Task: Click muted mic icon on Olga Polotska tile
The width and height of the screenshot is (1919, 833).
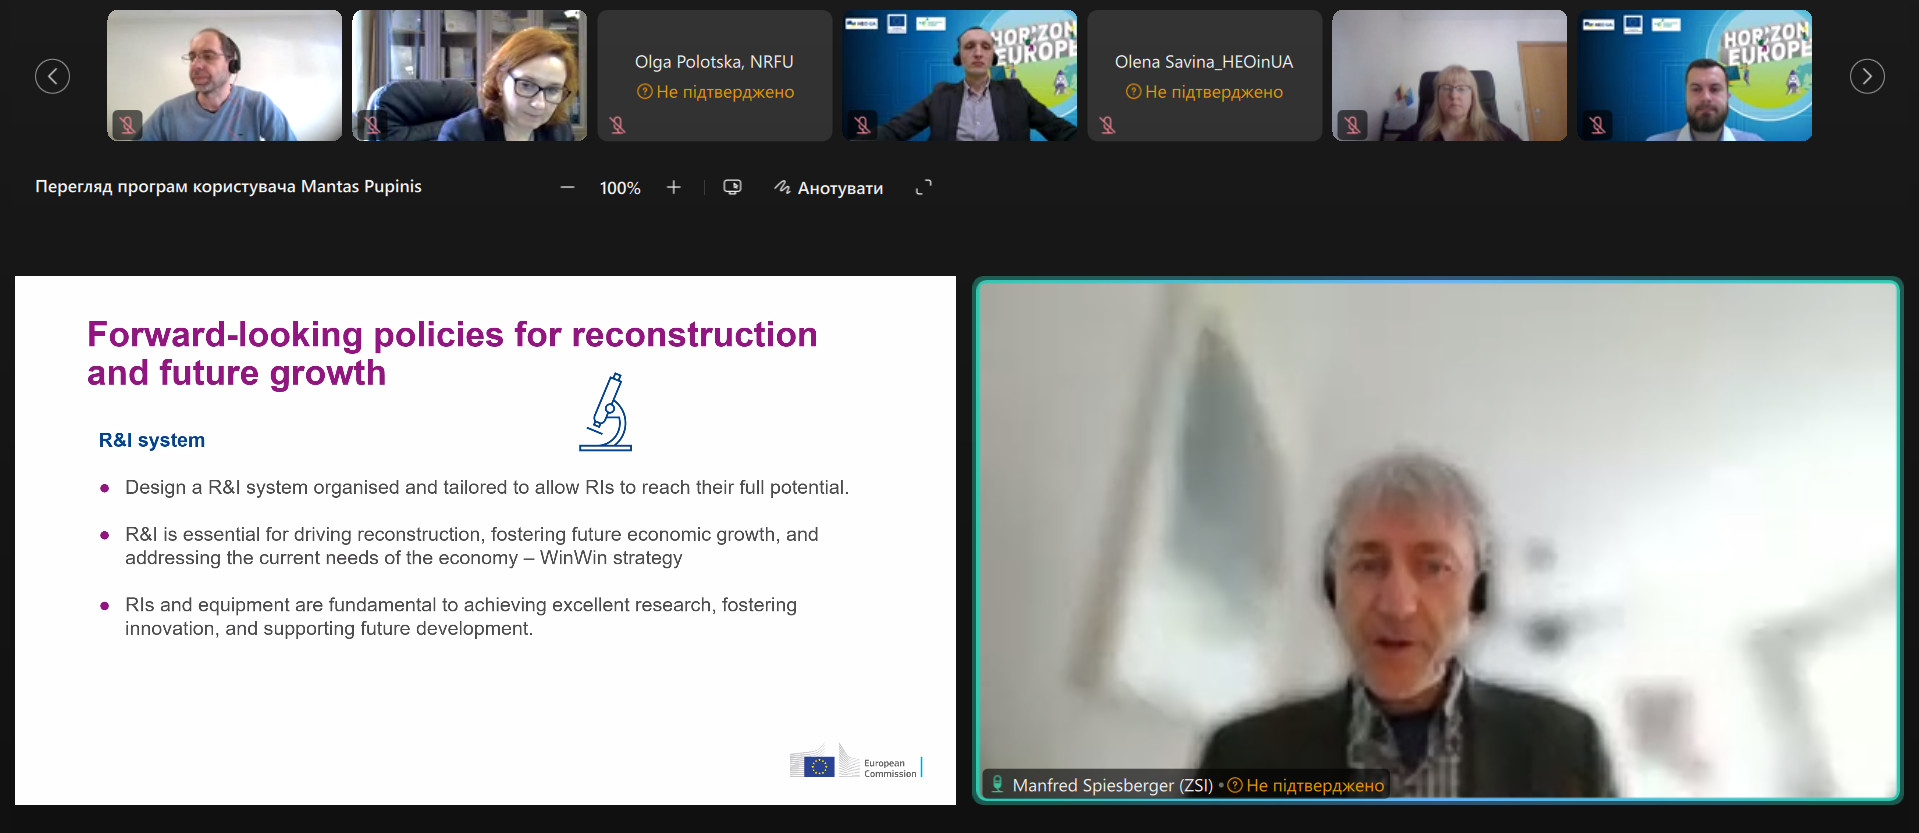Action: pos(618,125)
